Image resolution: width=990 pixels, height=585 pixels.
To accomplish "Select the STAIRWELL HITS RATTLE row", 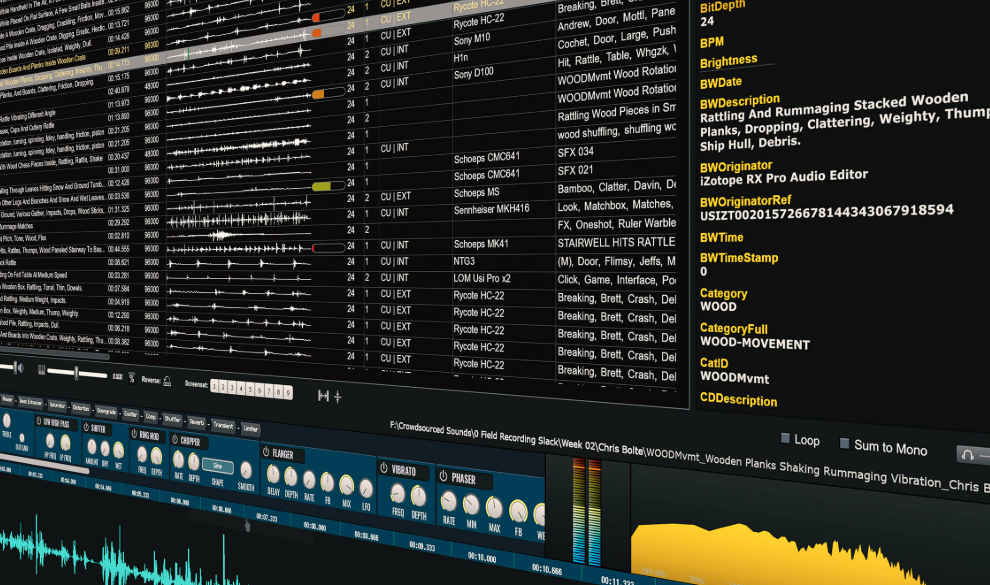I will click(x=615, y=243).
